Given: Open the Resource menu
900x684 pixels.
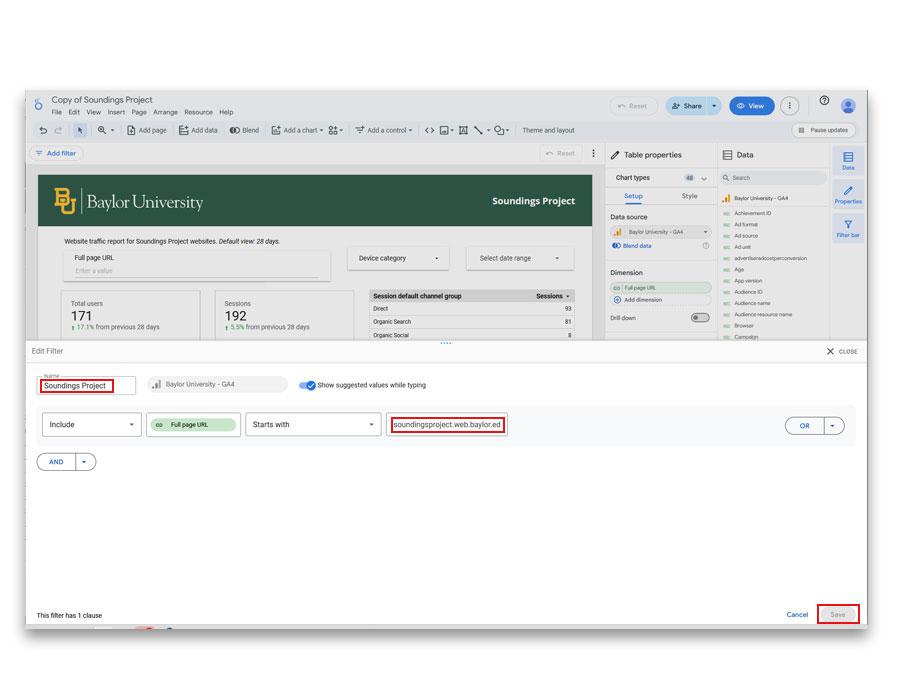Looking at the screenshot, I should (198, 112).
